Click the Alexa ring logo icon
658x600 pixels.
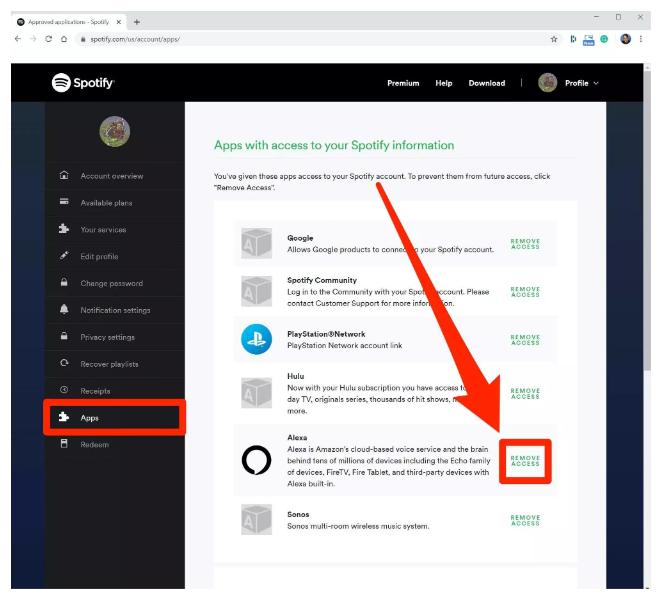(x=256, y=460)
